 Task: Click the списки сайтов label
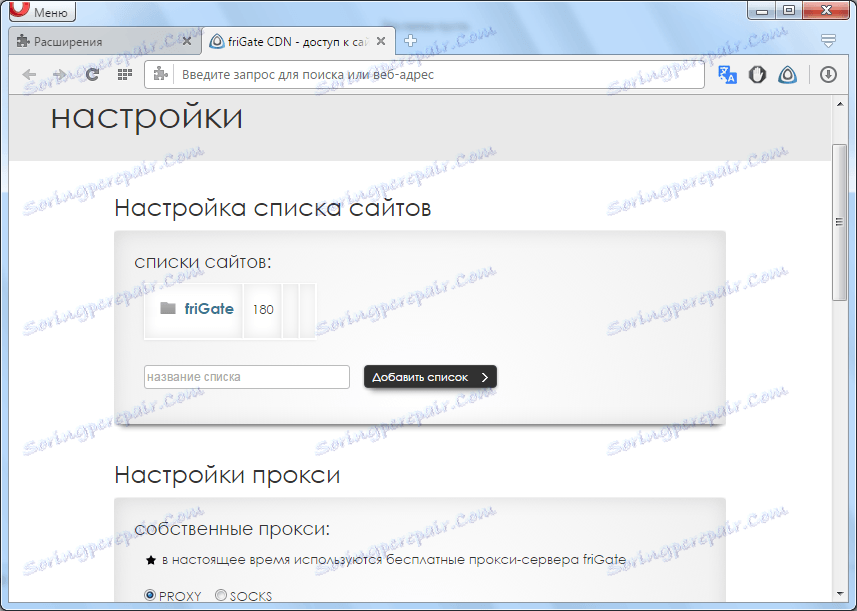203,262
